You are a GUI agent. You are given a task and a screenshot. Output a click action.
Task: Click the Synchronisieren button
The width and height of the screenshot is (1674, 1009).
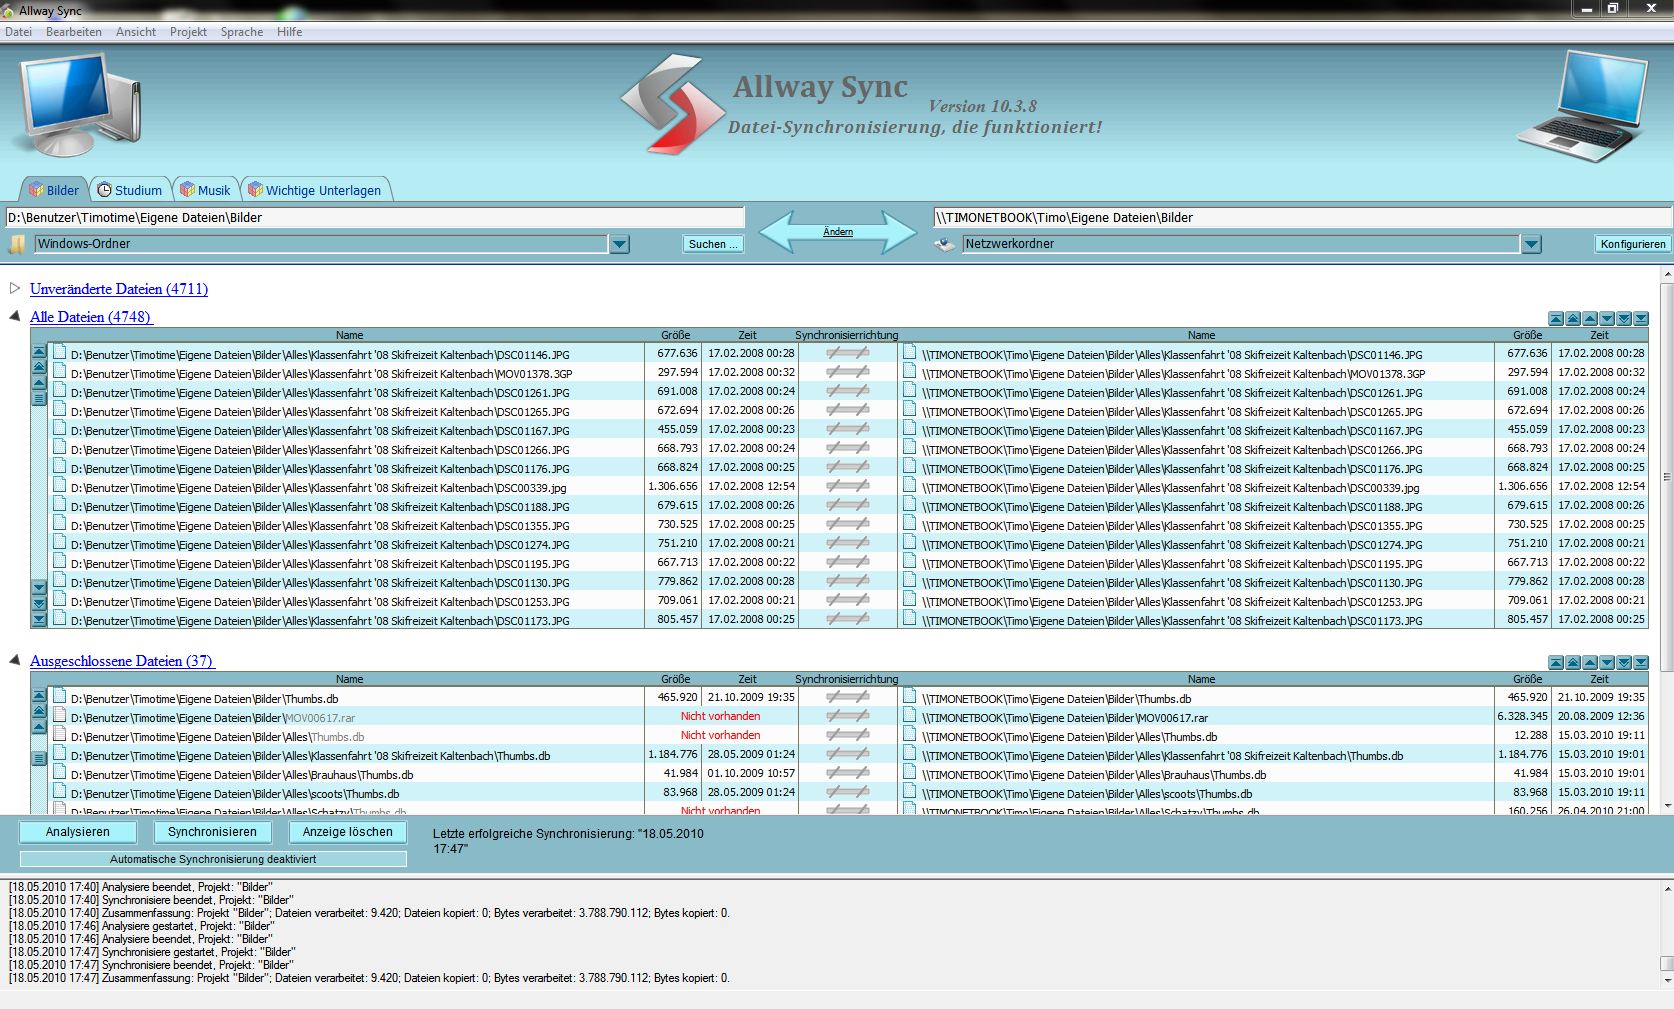pyautogui.click(x=213, y=832)
